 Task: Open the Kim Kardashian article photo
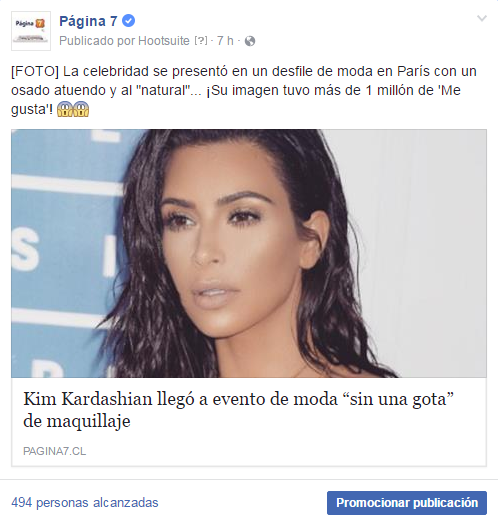[x=249, y=254]
